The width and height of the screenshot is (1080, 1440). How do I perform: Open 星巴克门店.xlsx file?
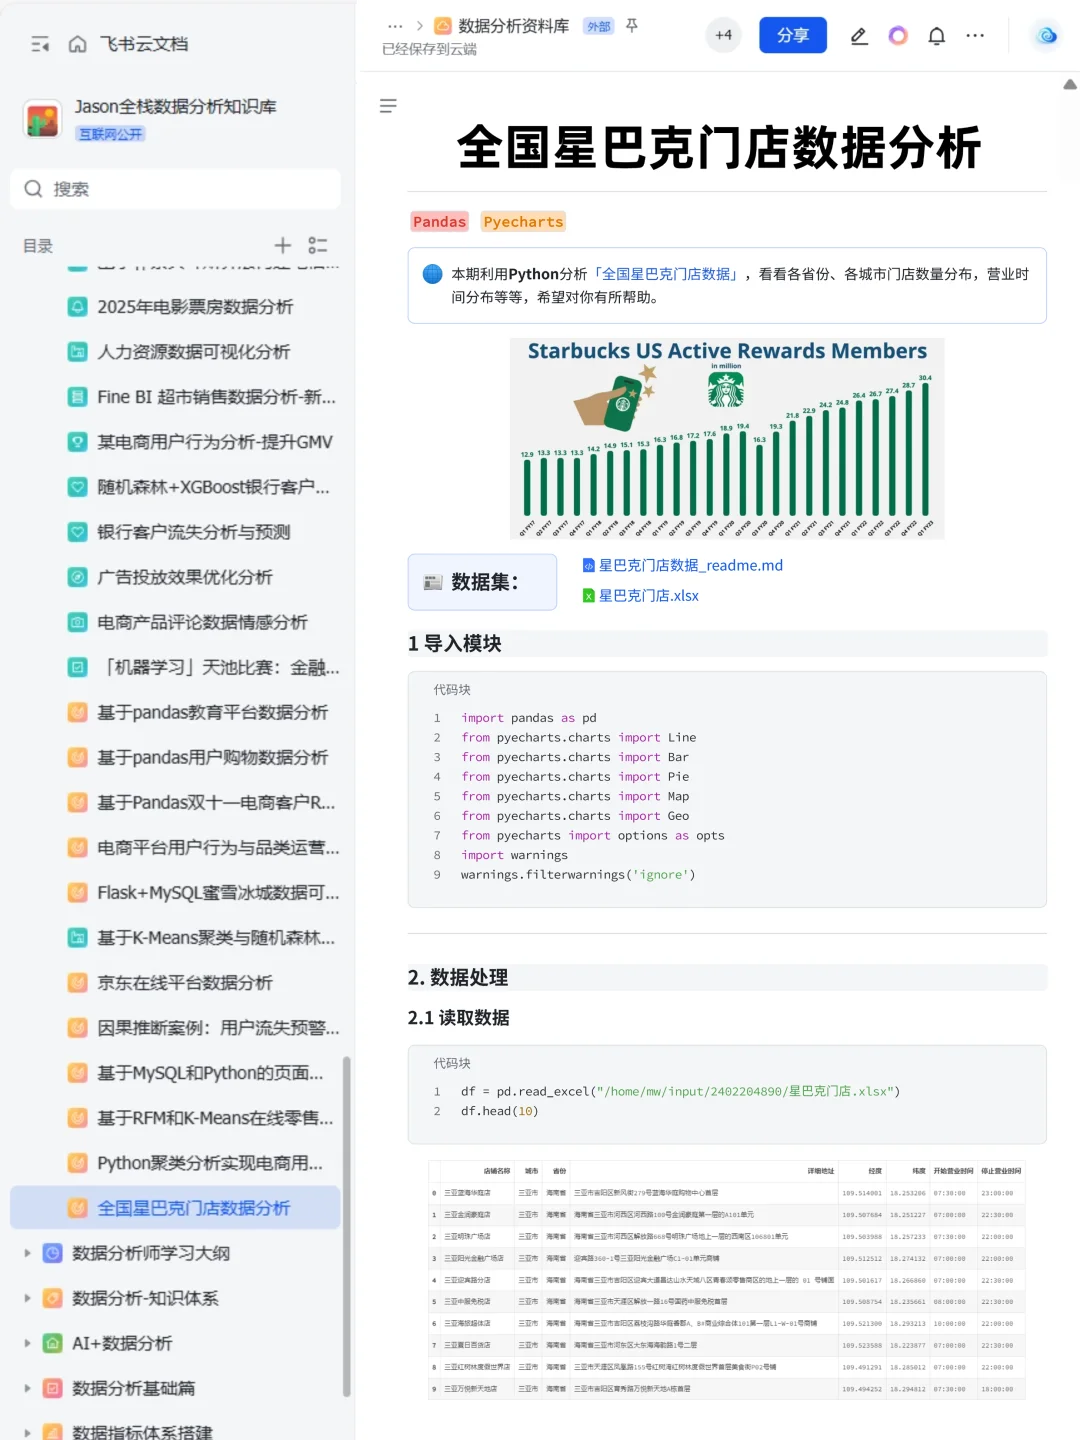click(x=641, y=596)
